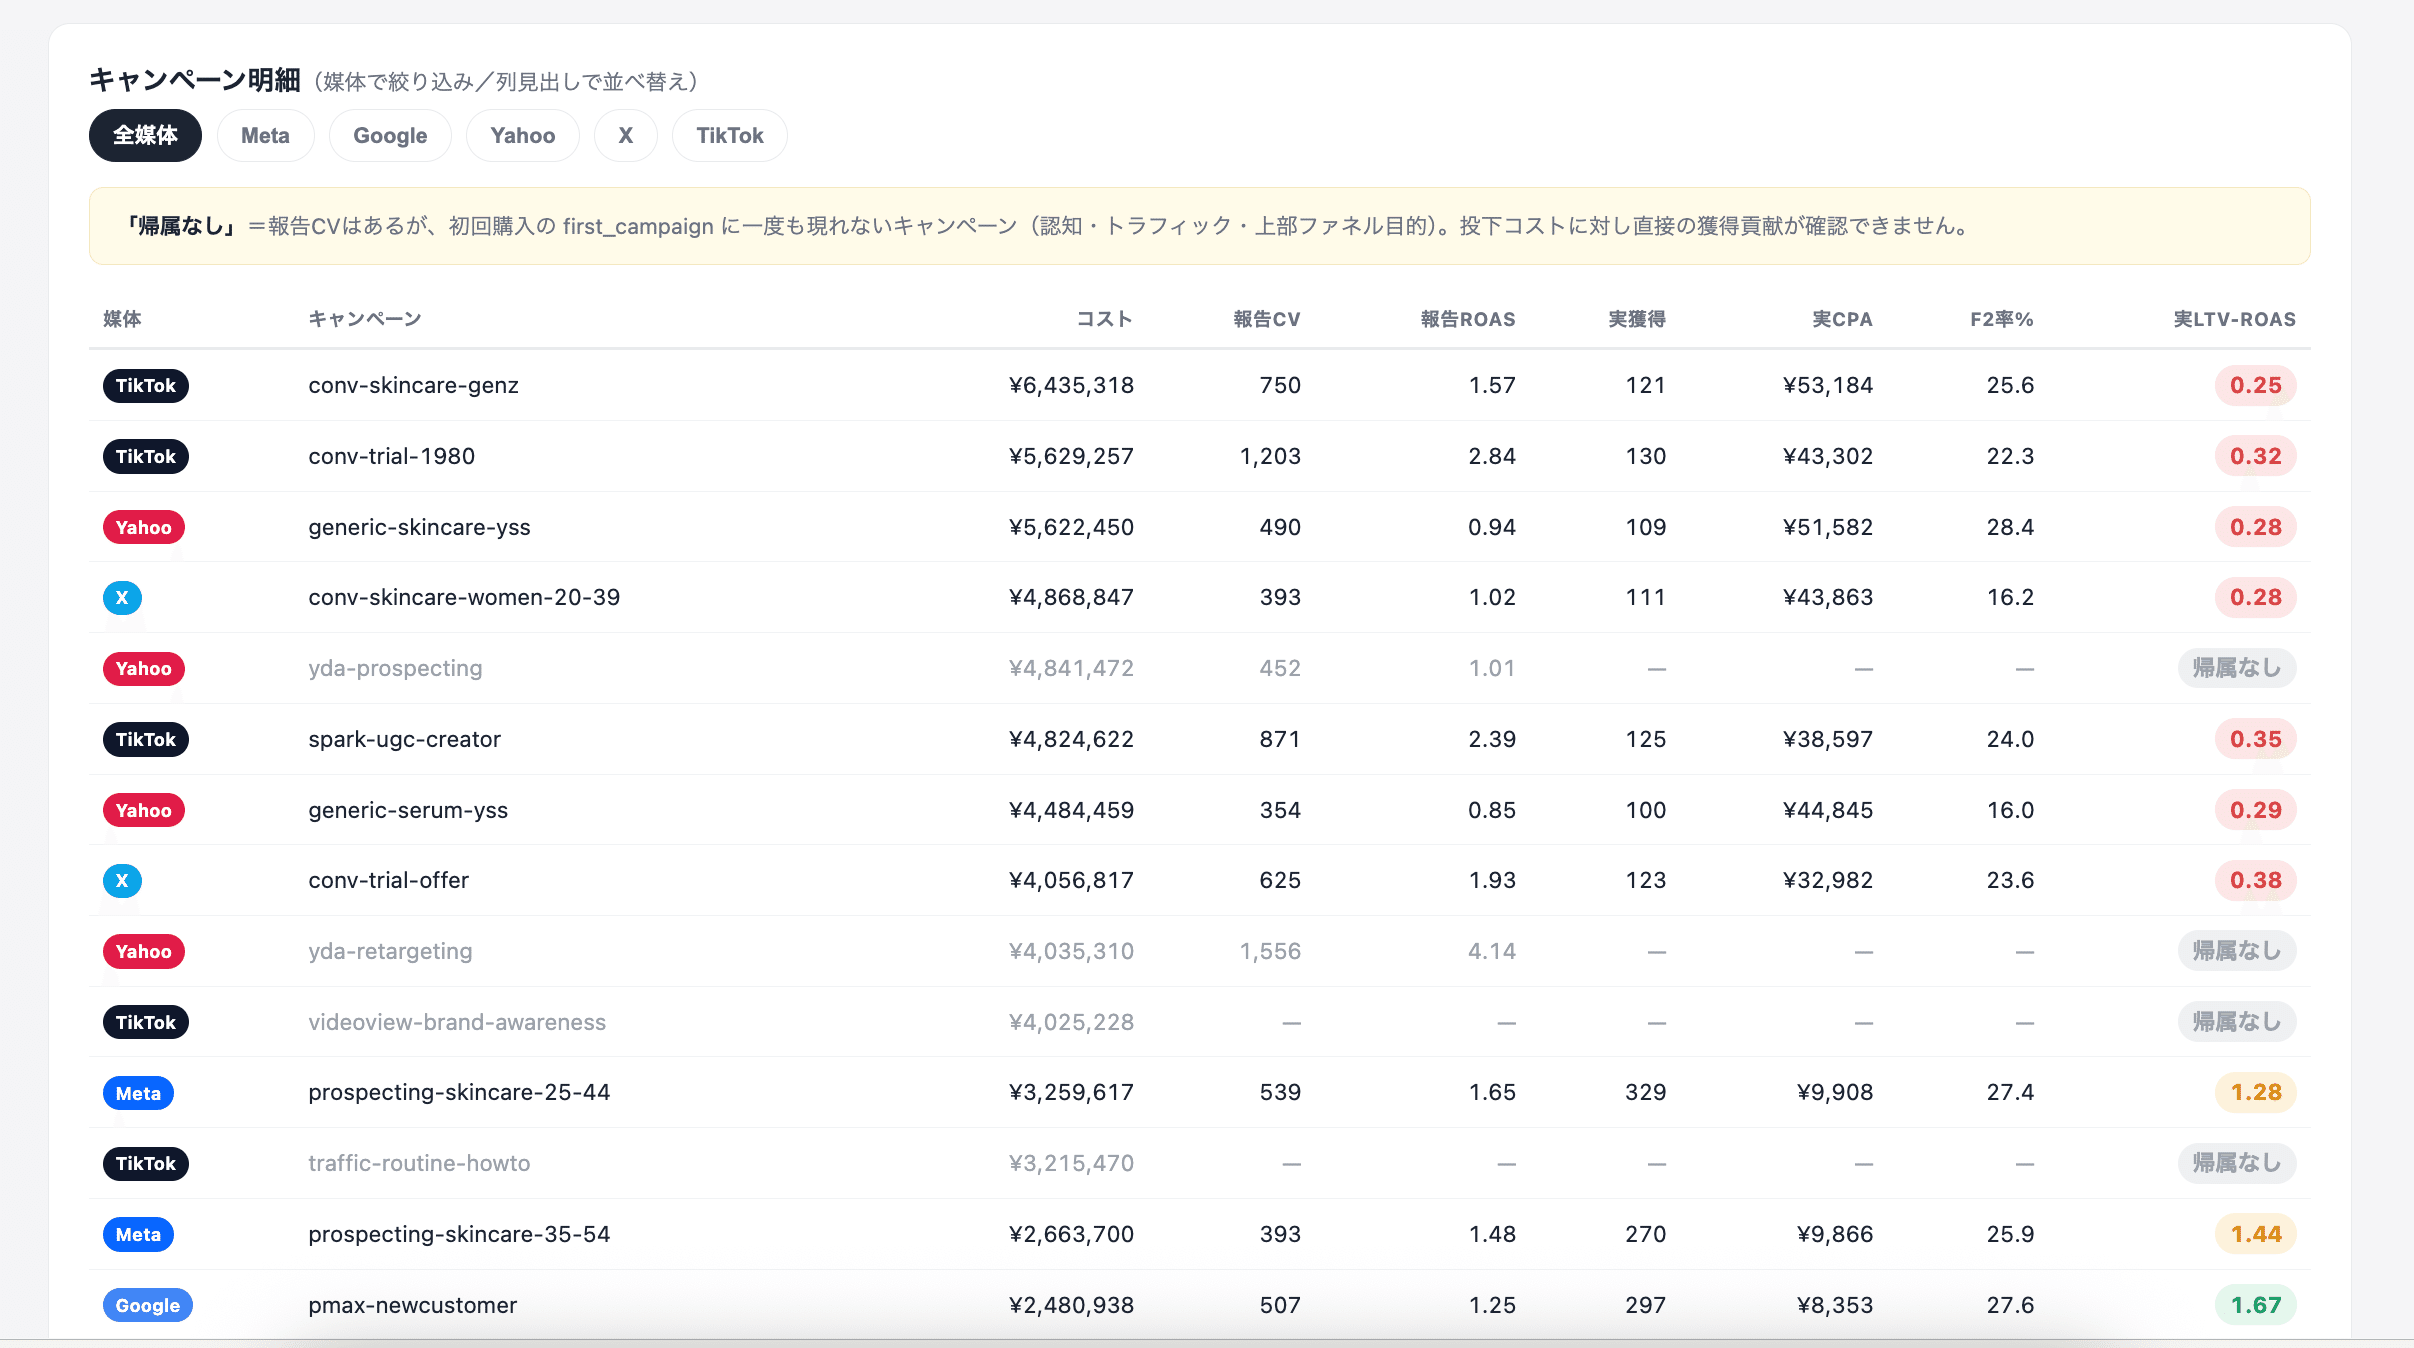
Task: Select the 全媒体 filter chip
Action: [145, 135]
